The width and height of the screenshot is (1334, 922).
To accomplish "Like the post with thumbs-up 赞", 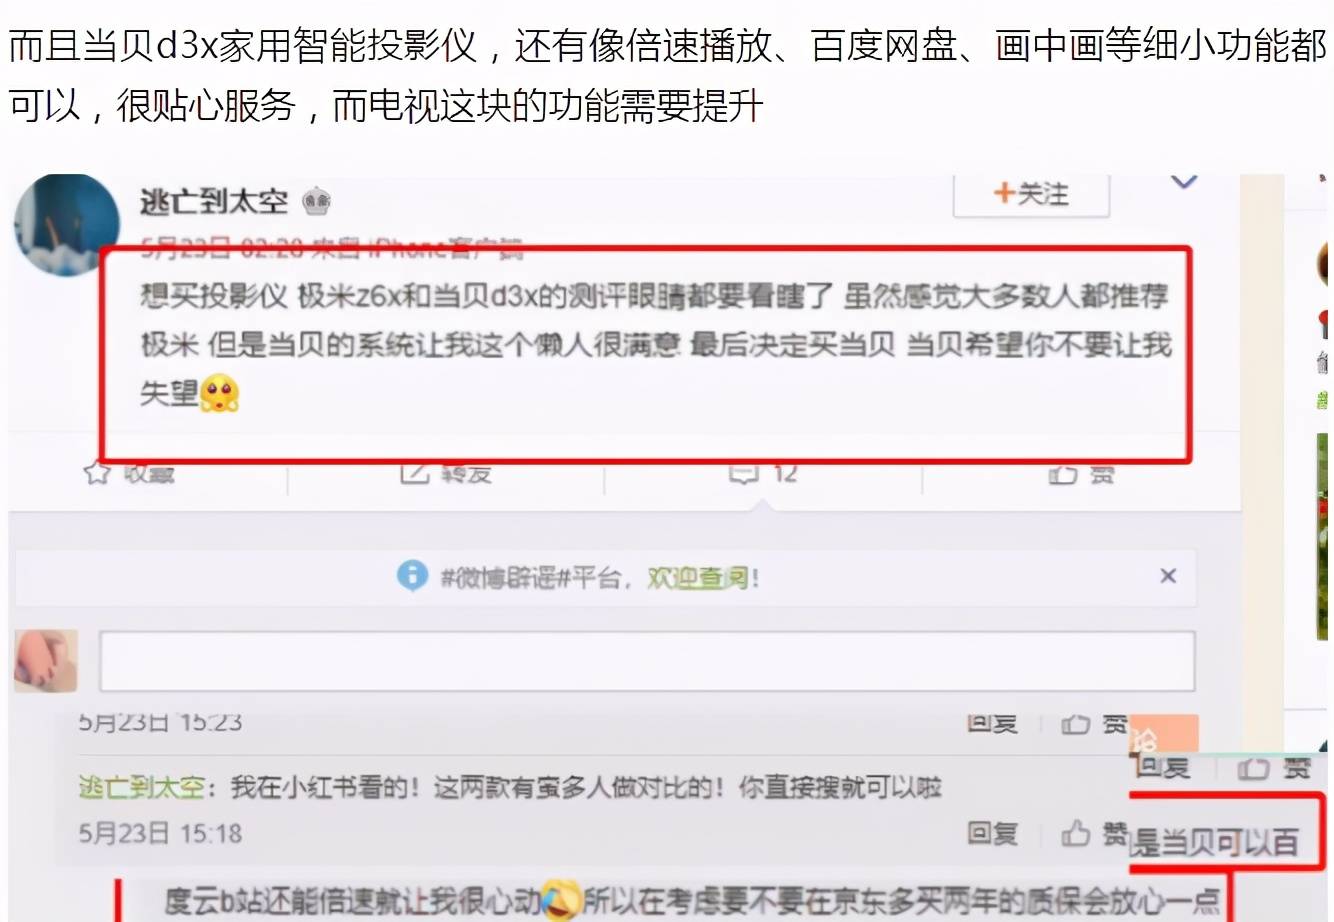I will (1062, 475).
